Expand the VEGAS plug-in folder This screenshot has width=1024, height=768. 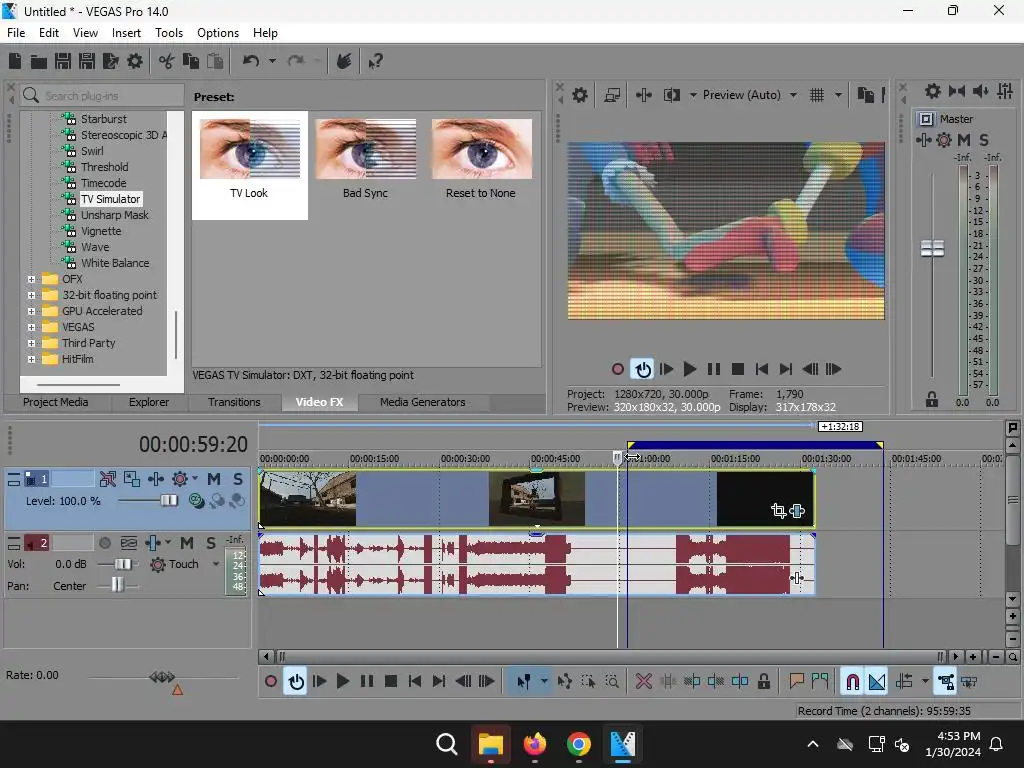click(31, 327)
